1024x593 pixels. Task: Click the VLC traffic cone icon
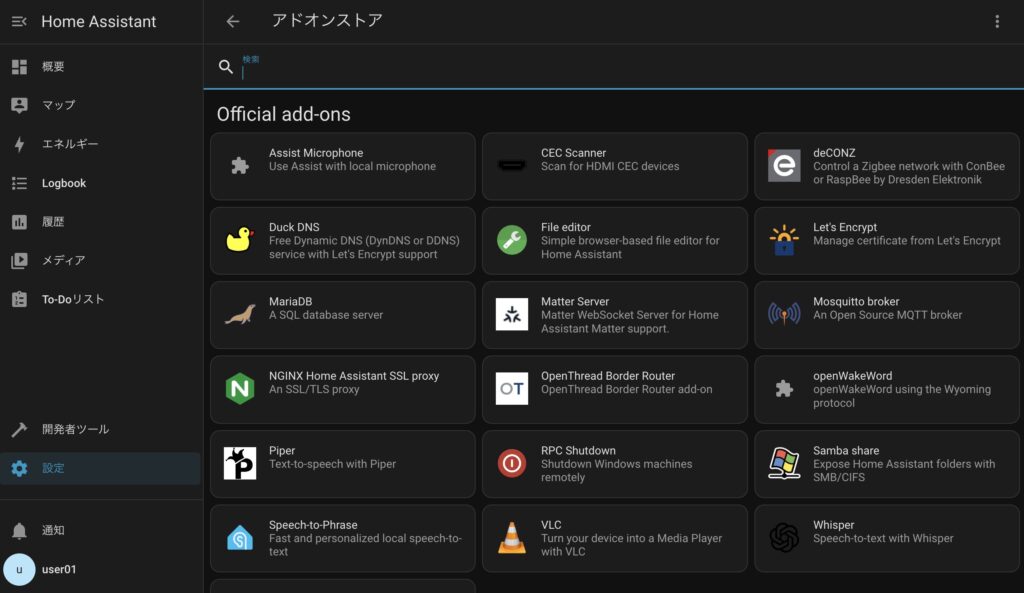pyautogui.click(x=512, y=537)
